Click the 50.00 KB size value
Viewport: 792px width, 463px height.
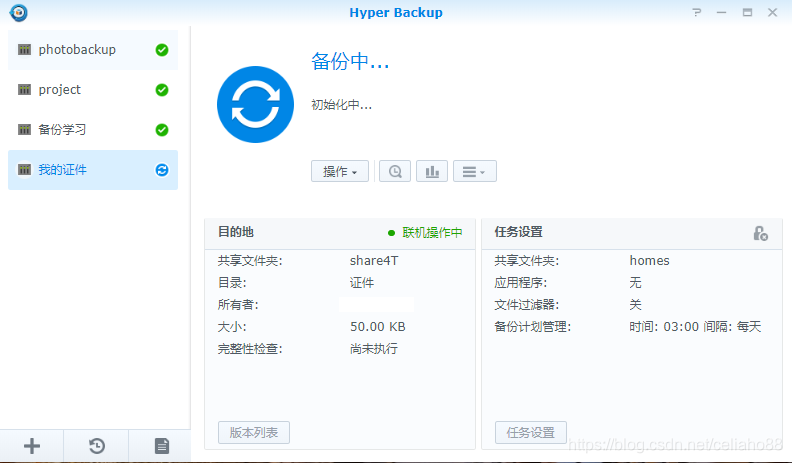[378, 327]
